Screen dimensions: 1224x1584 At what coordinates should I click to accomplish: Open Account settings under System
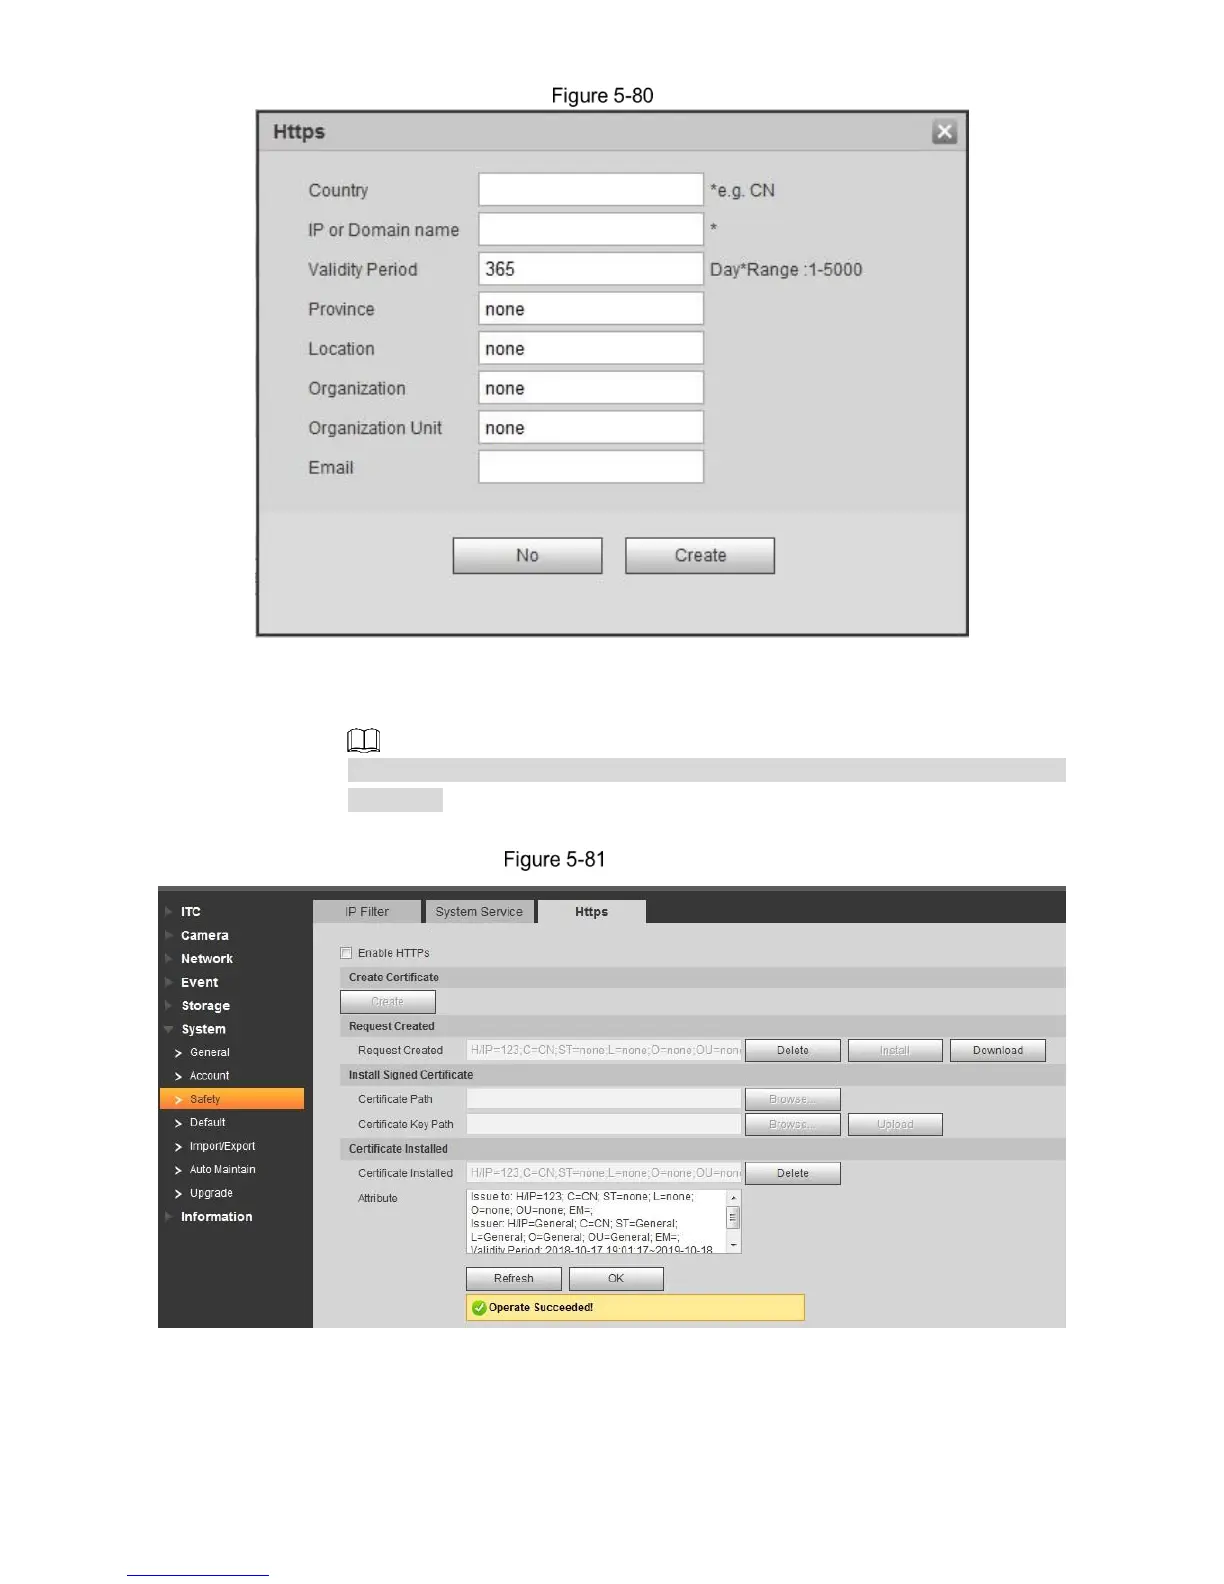click(209, 1076)
